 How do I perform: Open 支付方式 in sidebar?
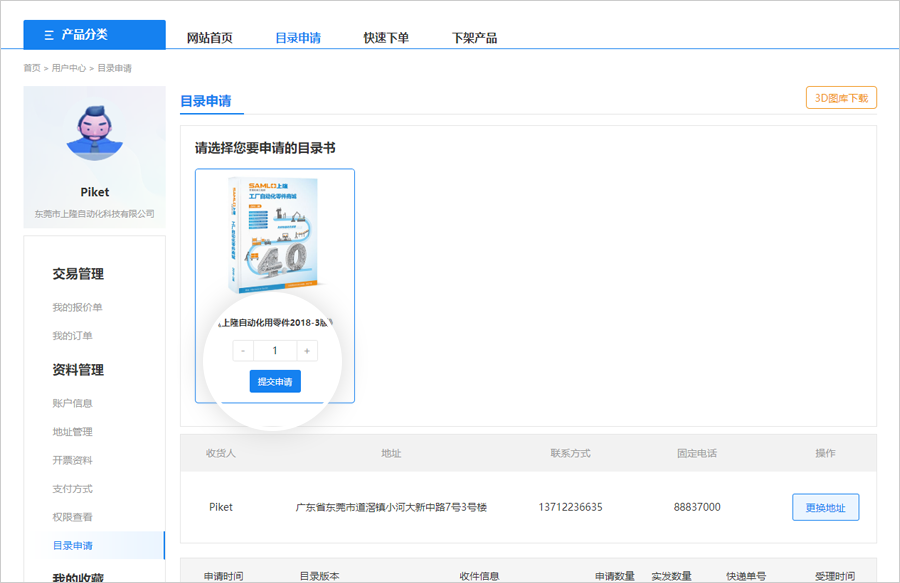click(72, 489)
